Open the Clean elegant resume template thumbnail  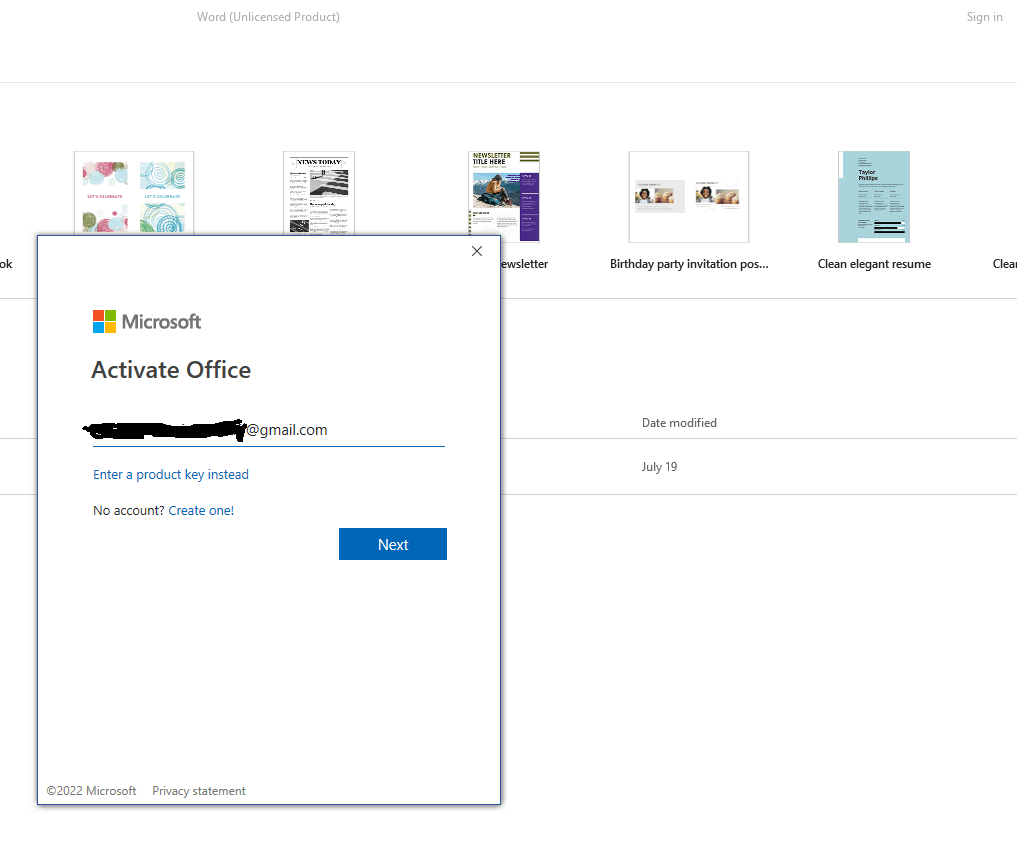(x=874, y=197)
